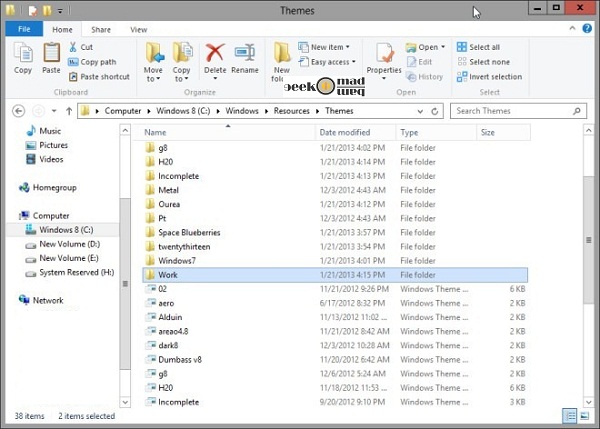Image resolution: width=600 pixels, height=429 pixels.
Task: Click Resources in the address breadcrumb
Action: click(292, 111)
